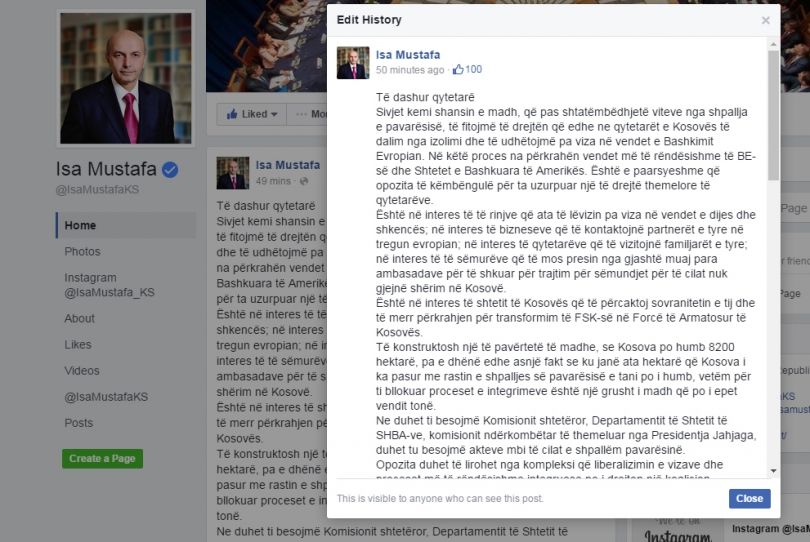
Task: Open the post author avatar in feed
Action: pos(232,173)
